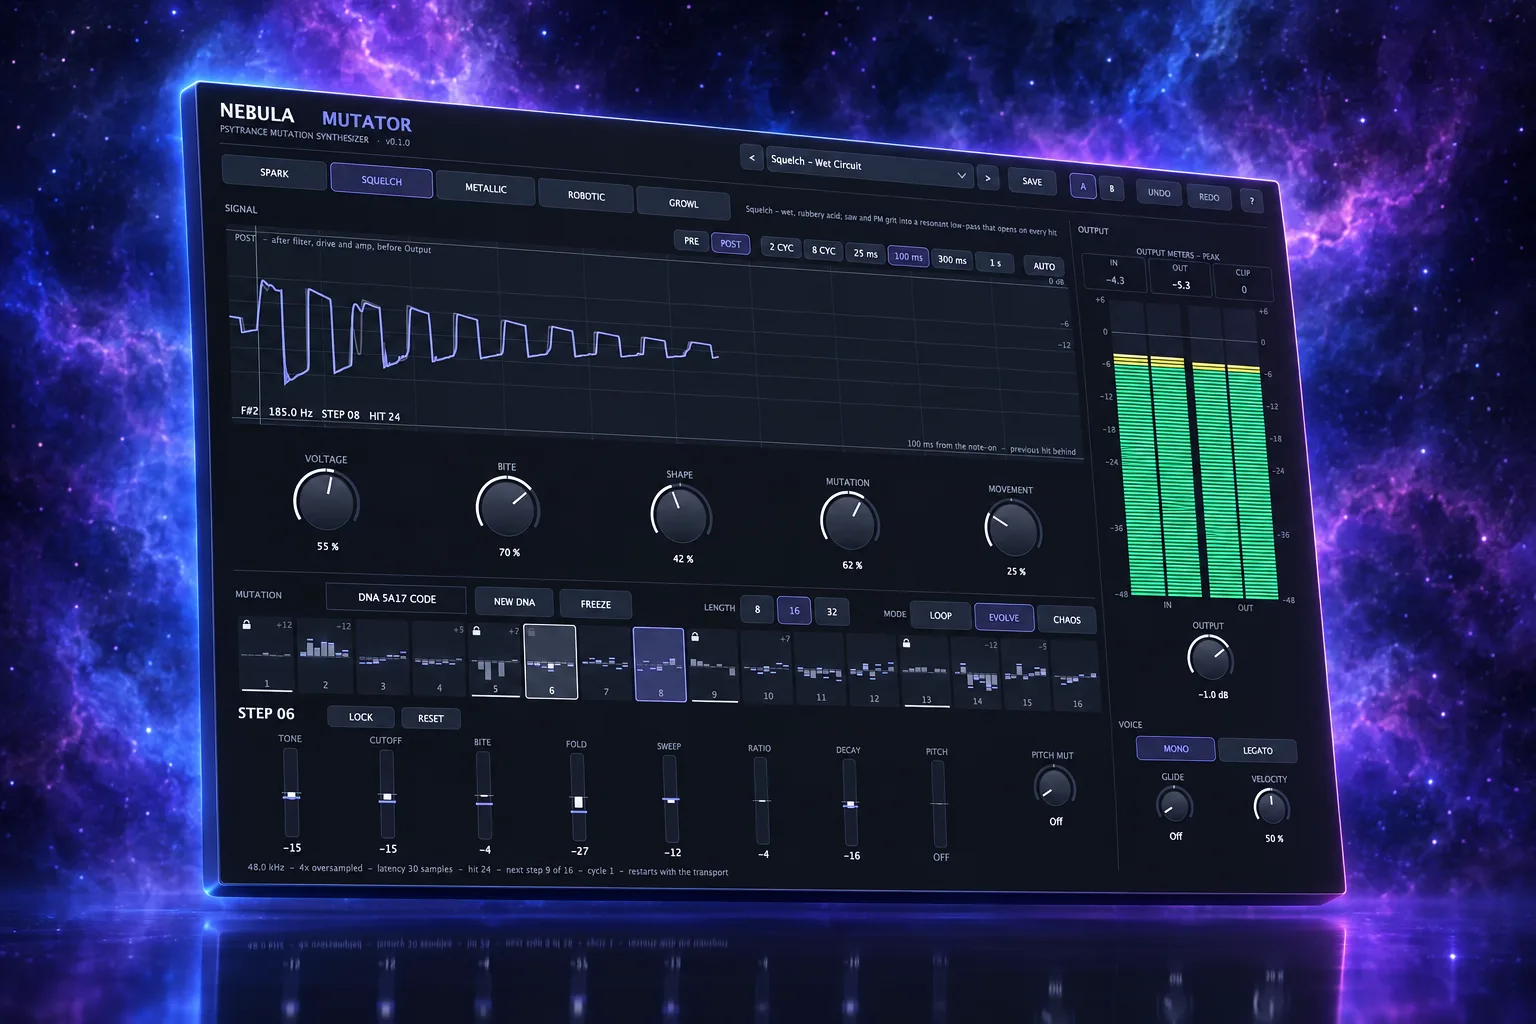1536x1024 pixels.
Task: Click the Voltage knob
Action: (326, 500)
